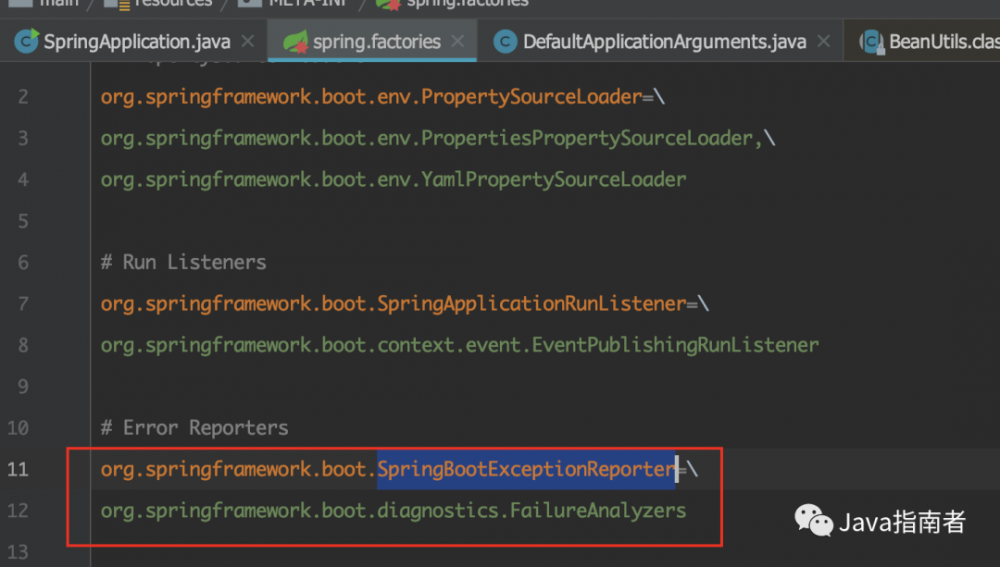The image size is (1000, 567).
Task: Click line number 6 in gutter
Action: point(23,262)
